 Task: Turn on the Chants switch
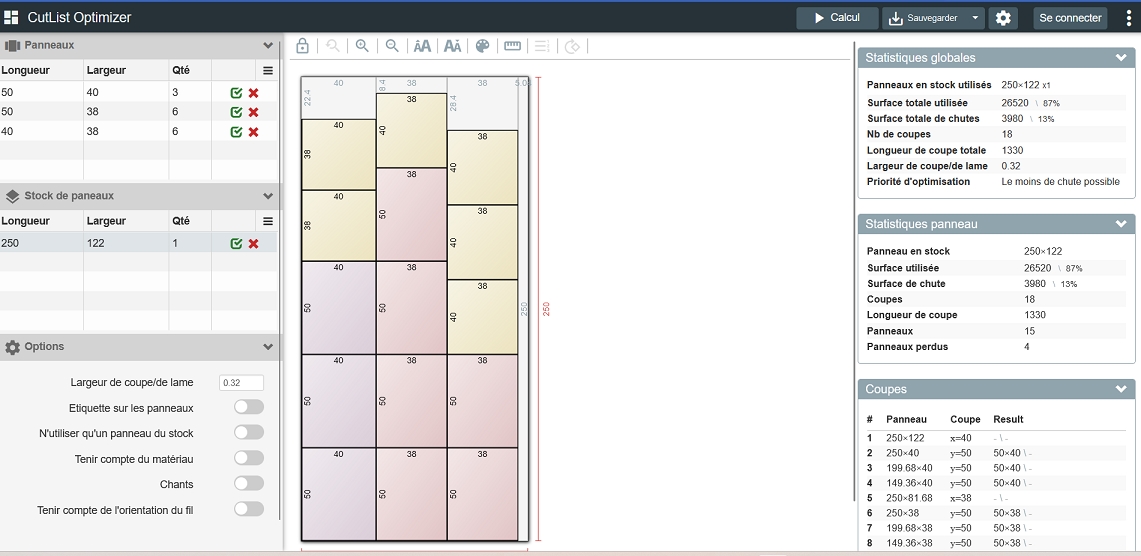[249, 484]
